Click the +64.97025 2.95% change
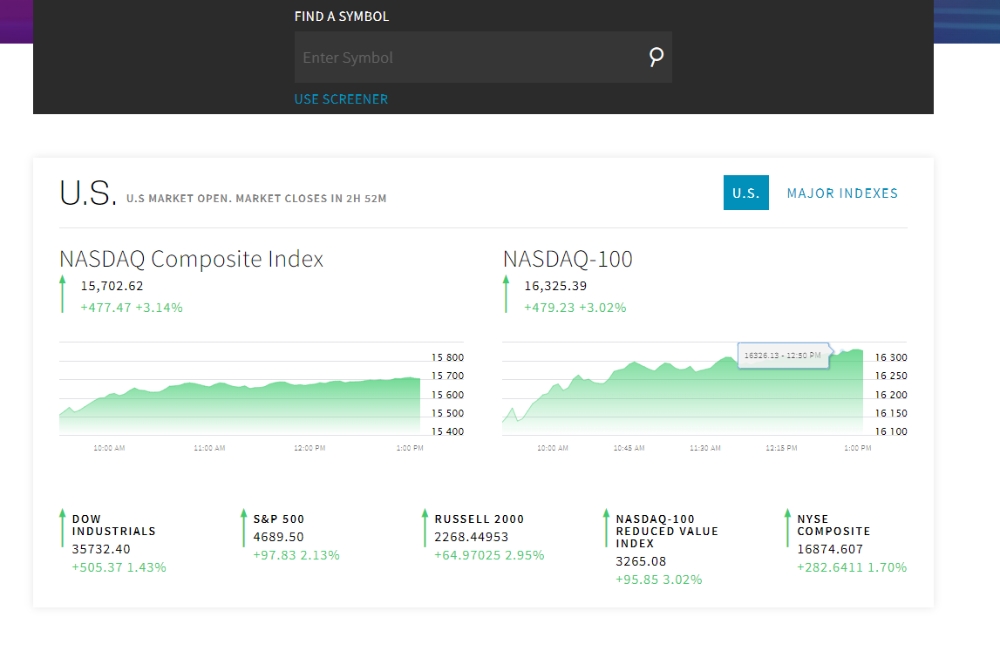1000x651 pixels. click(489, 555)
